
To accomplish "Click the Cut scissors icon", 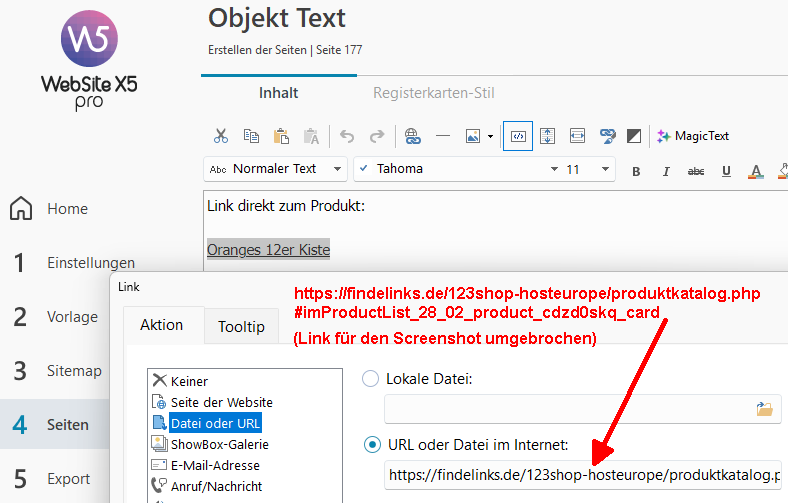I will (221, 136).
